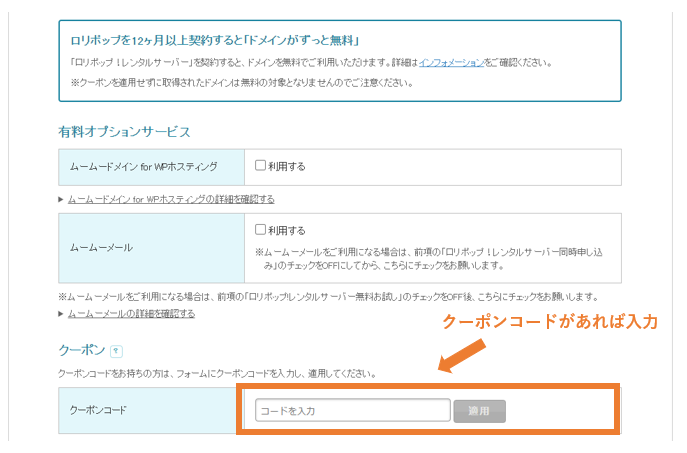Open ムームードメイン for WPホスティングの詳細を確認する link
The image size is (687, 453).
pos(171,199)
